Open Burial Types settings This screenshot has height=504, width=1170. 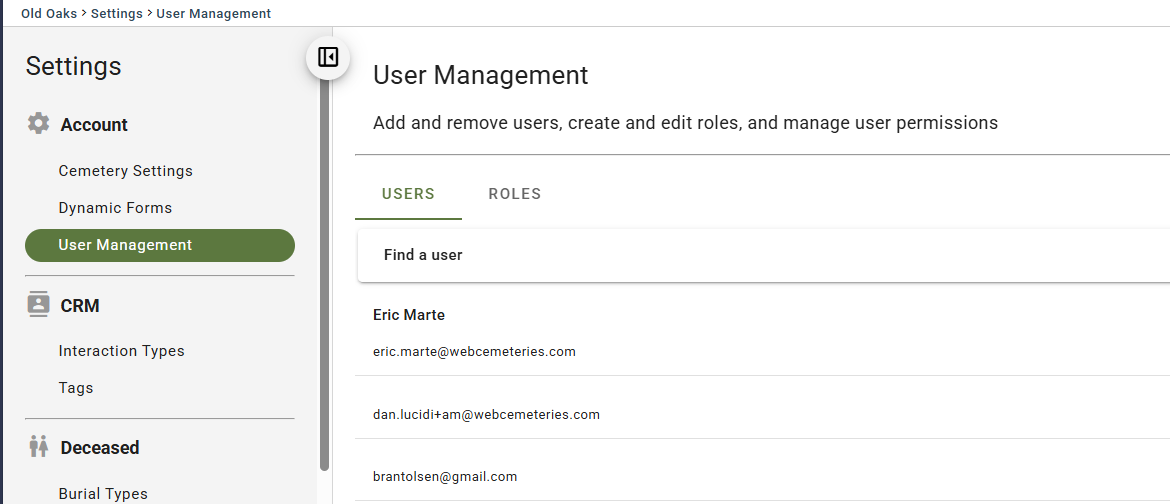point(103,494)
